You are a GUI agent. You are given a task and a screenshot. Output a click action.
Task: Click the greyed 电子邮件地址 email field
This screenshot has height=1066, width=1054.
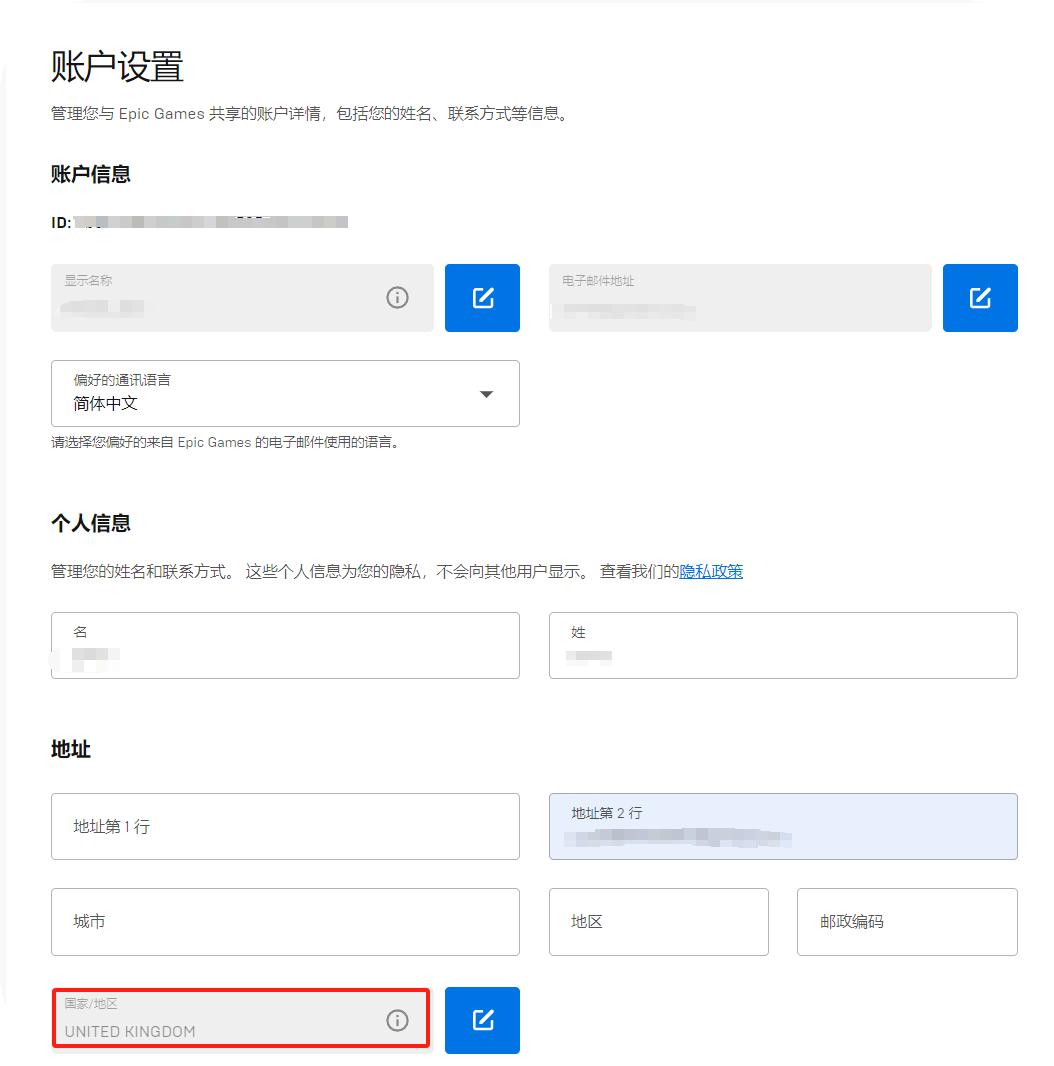coord(740,298)
